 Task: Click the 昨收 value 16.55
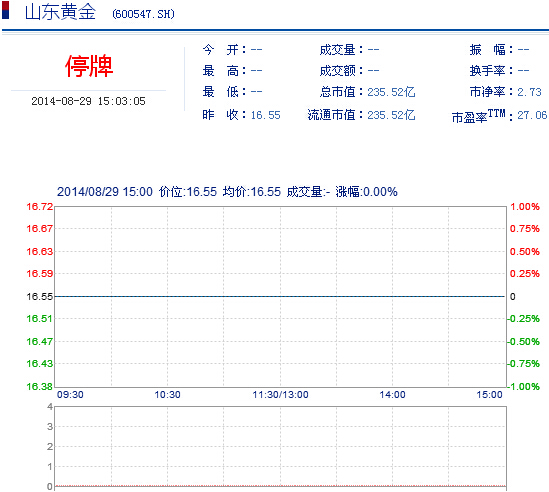[265, 115]
